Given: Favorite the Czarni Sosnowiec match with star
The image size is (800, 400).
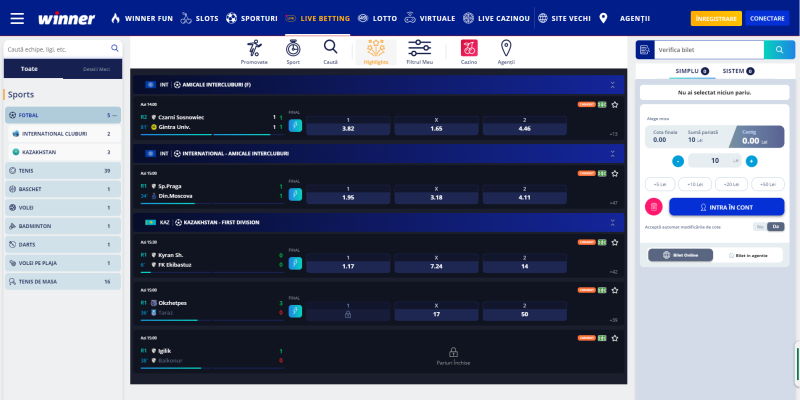Looking at the screenshot, I should tap(615, 105).
